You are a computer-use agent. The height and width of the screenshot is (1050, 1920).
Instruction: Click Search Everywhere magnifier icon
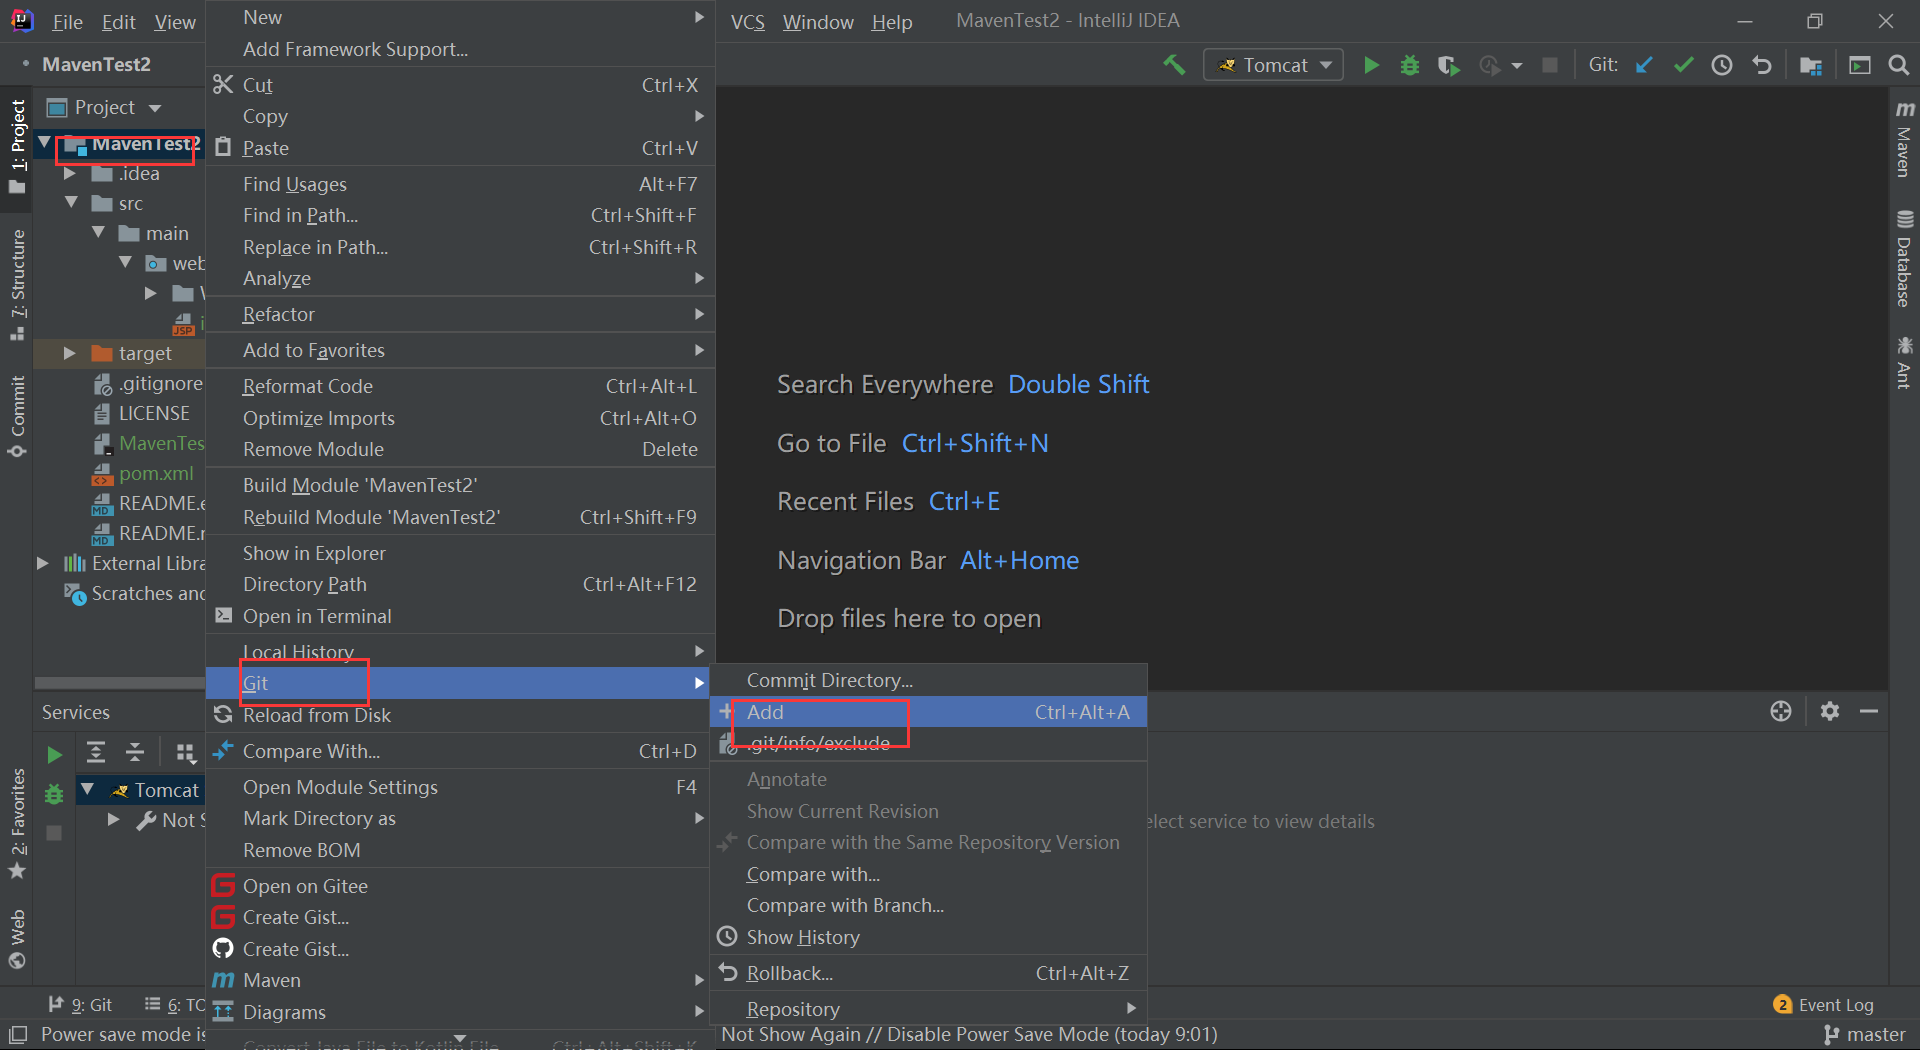(x=1898, y=65)
